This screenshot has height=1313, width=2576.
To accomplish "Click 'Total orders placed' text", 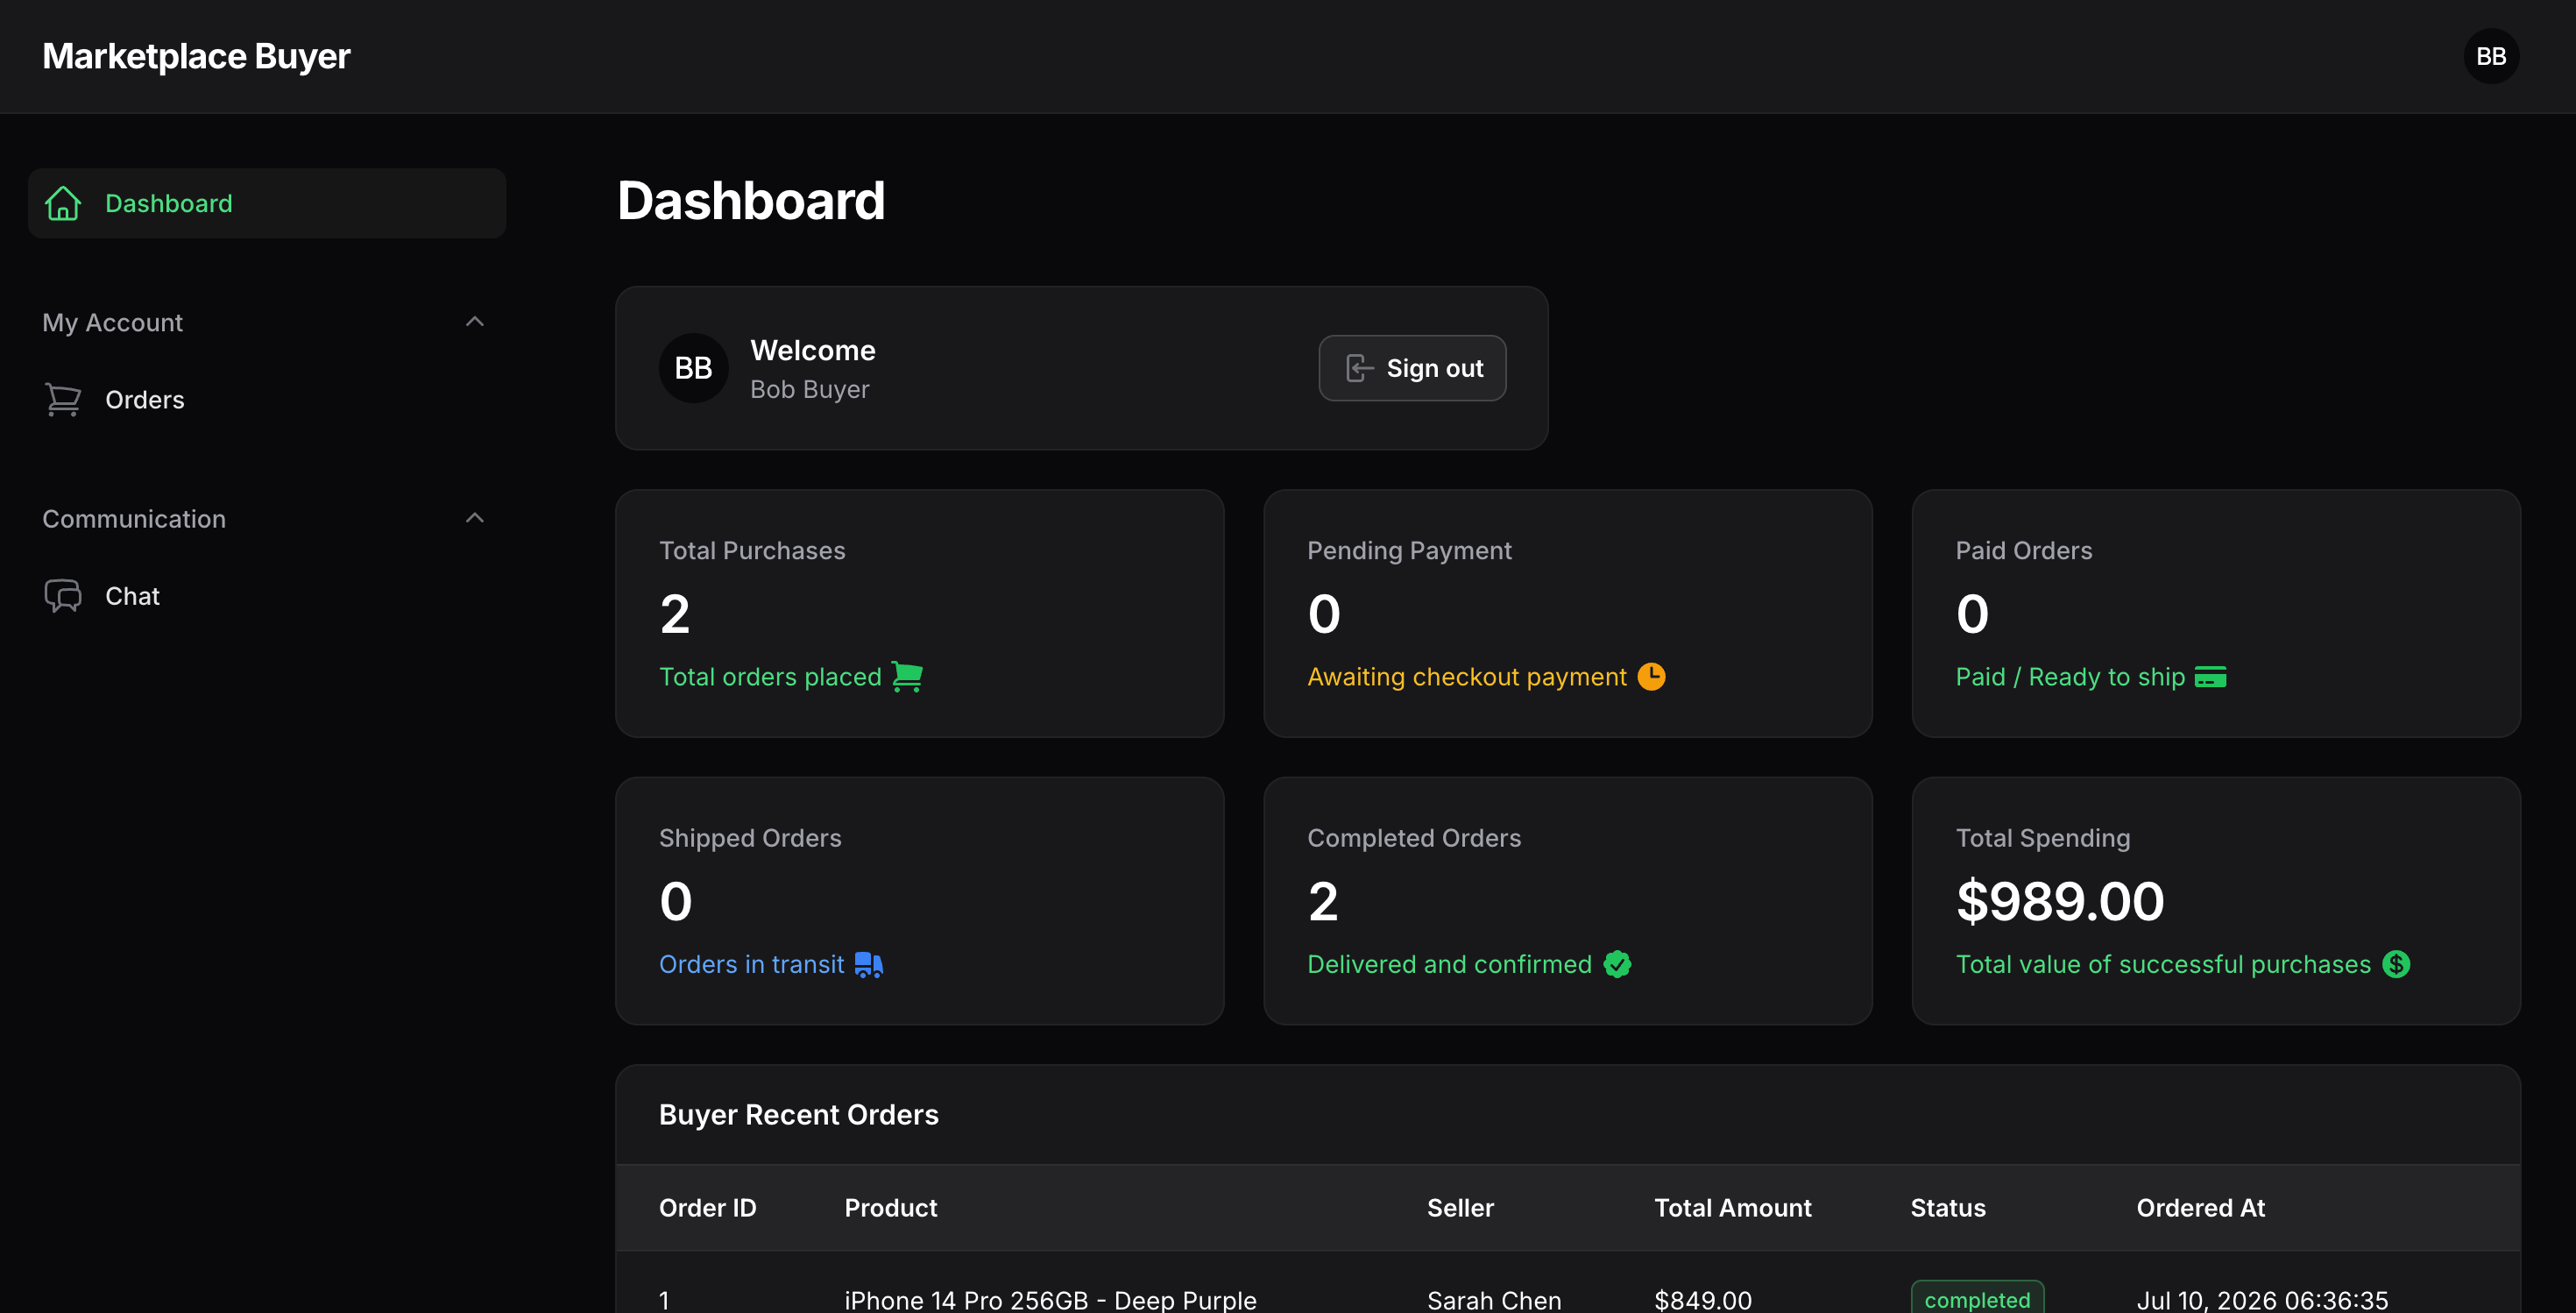I will click(770, 677).
